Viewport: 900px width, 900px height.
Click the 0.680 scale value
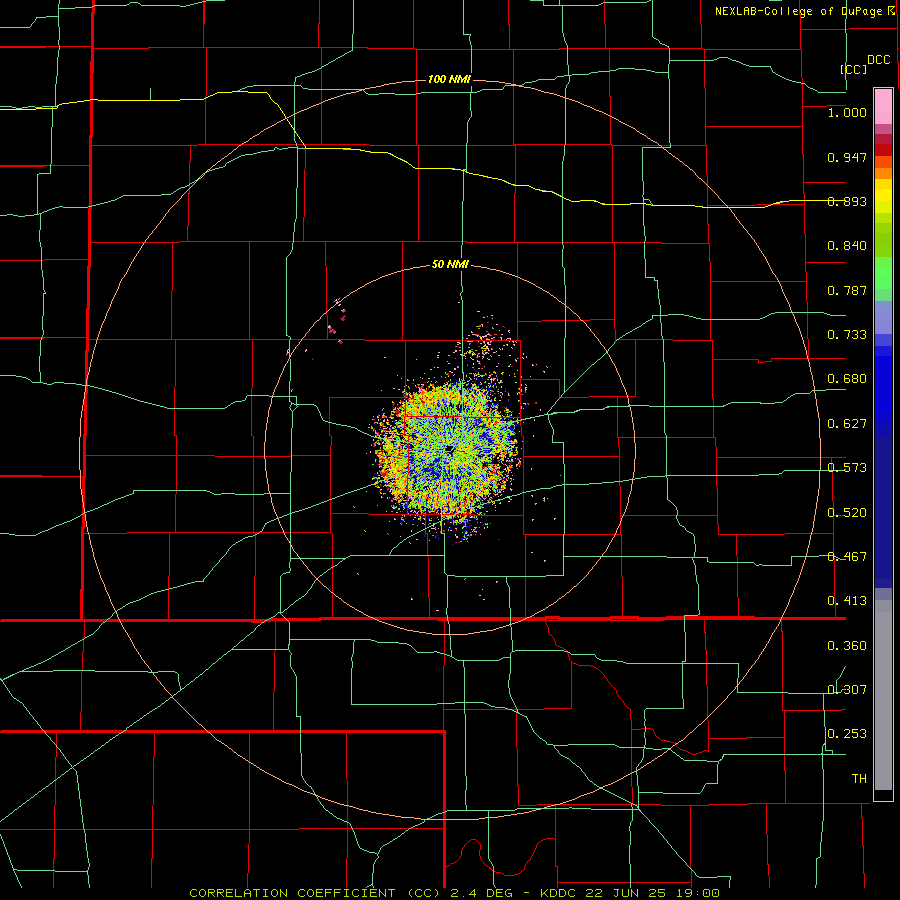847,379
